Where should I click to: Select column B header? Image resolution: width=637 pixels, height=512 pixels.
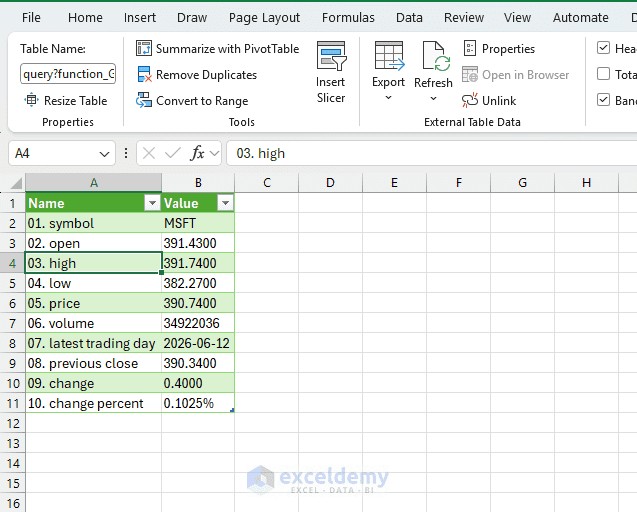click(x=198, y=183)
